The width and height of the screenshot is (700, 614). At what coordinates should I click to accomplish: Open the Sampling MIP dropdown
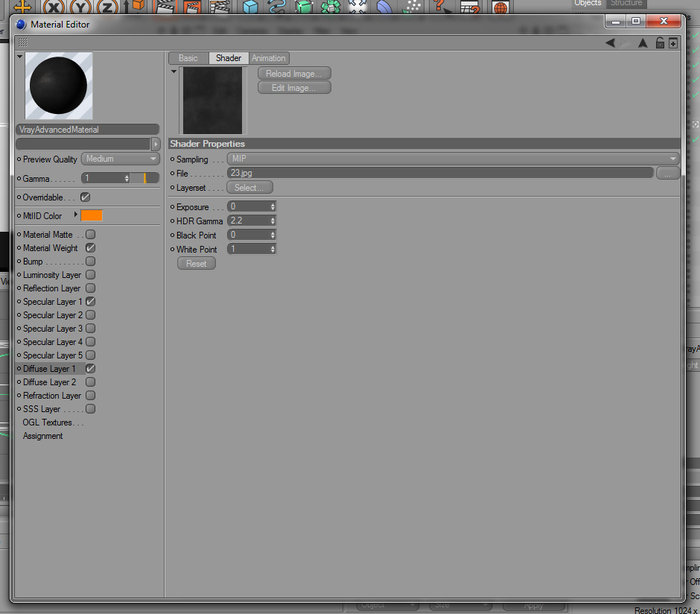pyautogui.click(x=453, y=159)
